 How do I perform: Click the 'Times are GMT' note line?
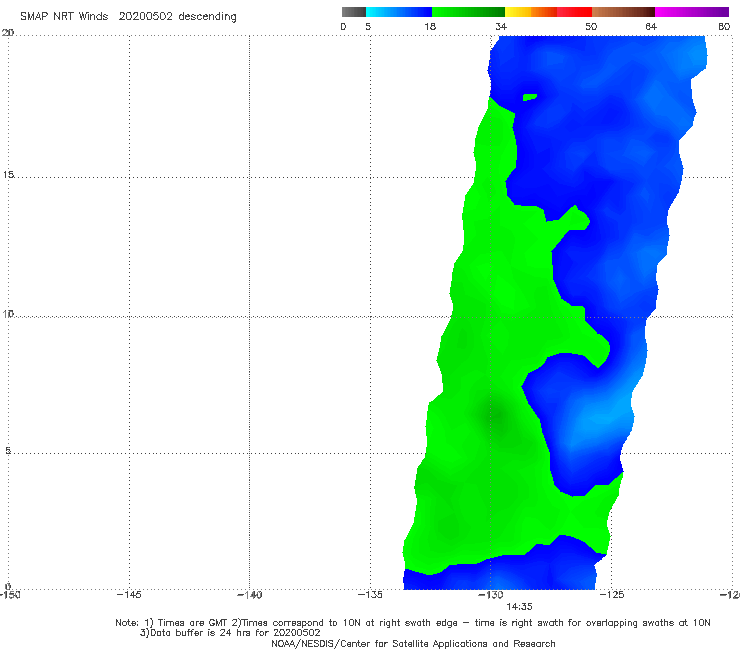point(413,623)
